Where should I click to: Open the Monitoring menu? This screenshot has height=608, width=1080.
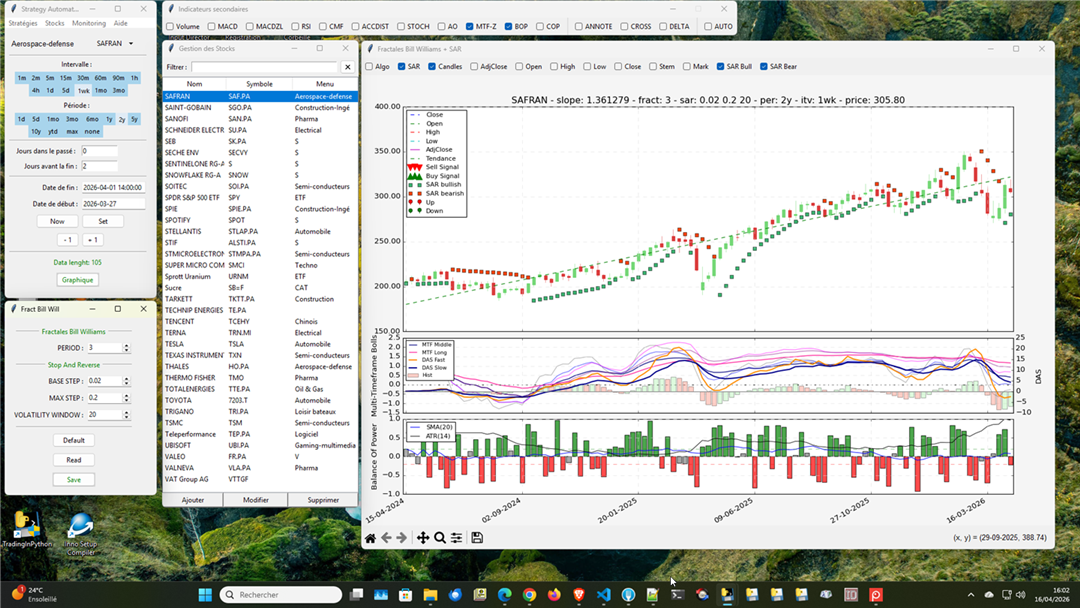point(89,23)
